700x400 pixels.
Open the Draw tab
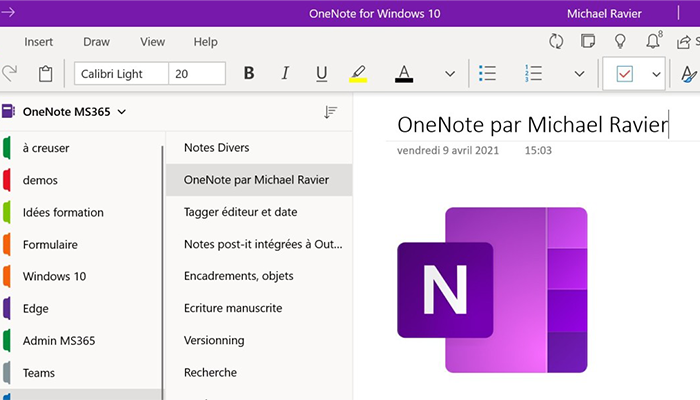click(x=96, y=42)
